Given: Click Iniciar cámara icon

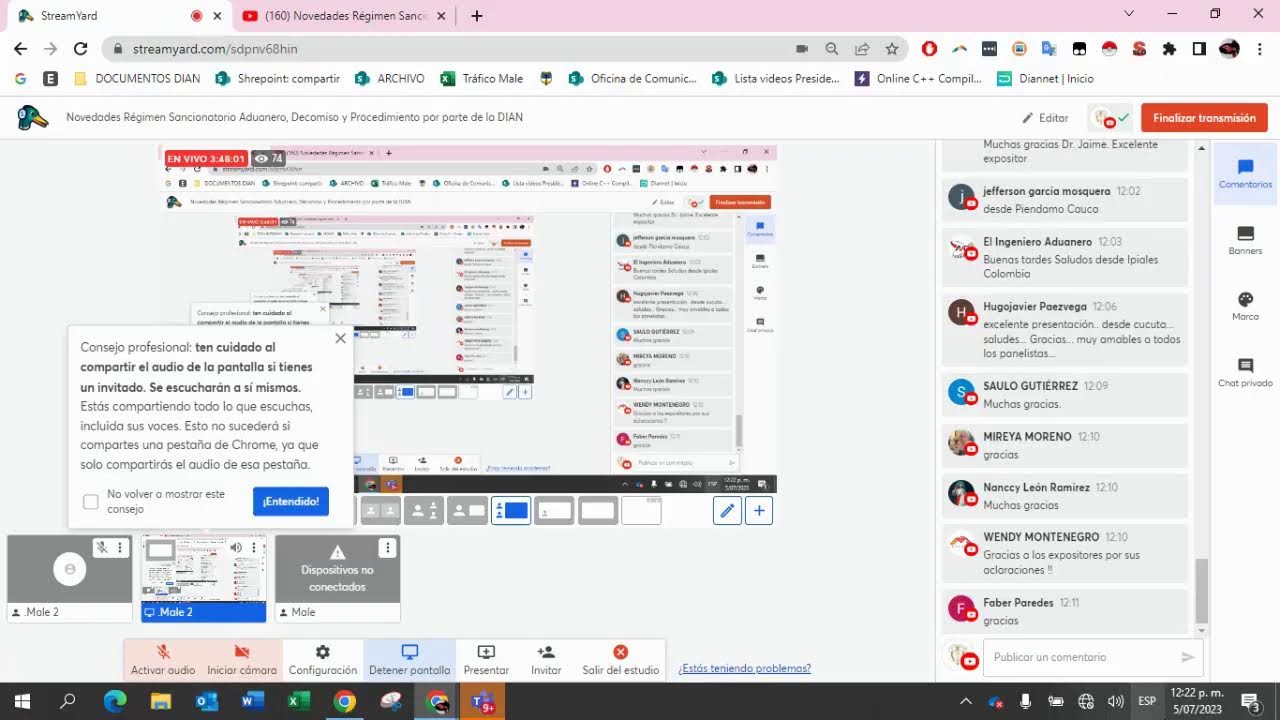Looking at the screenshot, I should (x=242, y=652).
